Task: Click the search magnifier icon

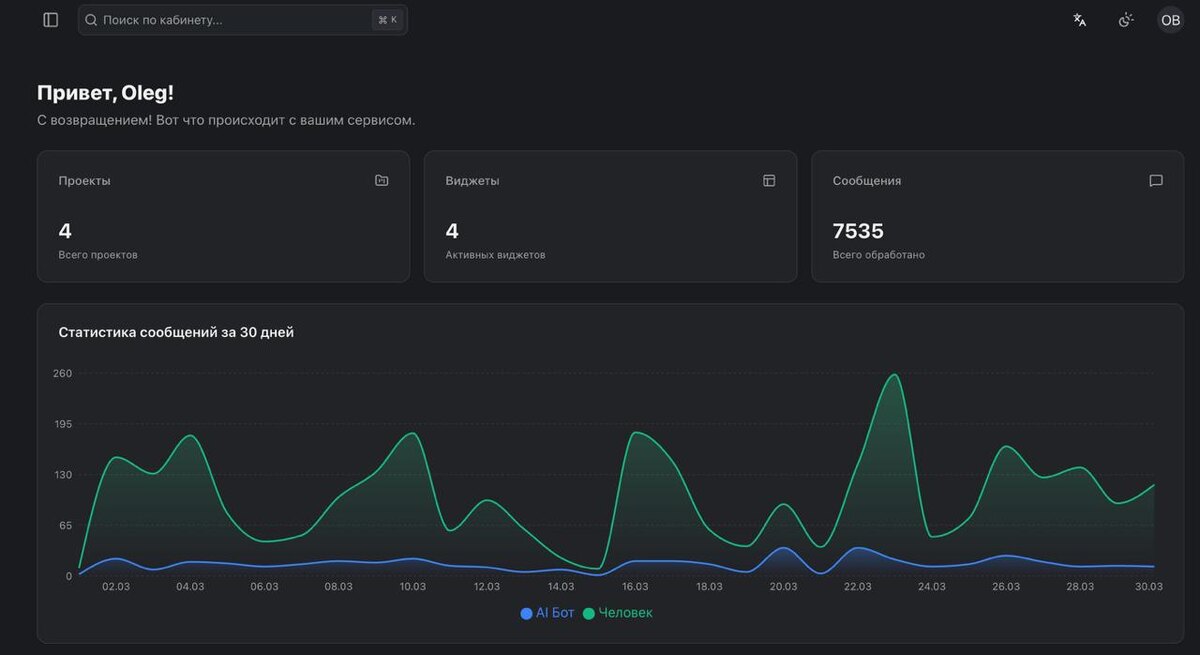Action: click(x=91, y=20)
